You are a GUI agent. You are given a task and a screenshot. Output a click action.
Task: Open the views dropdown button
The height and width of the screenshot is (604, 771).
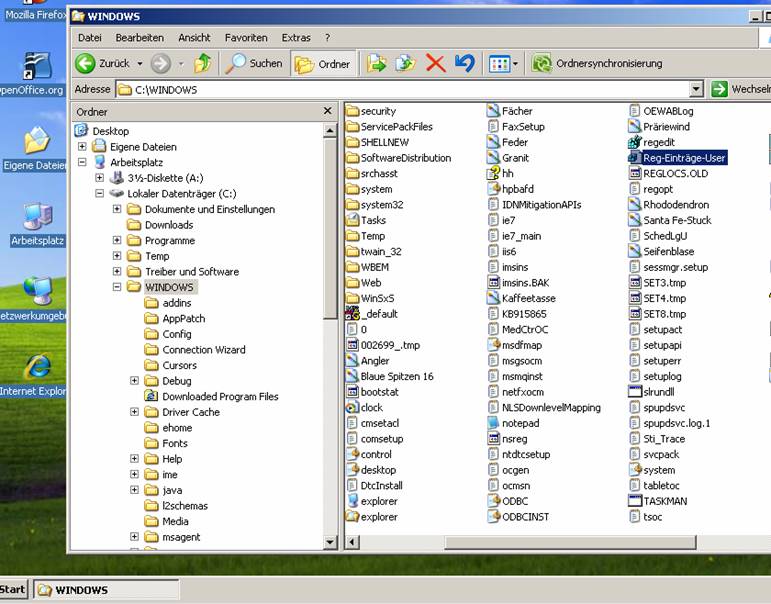tap(503, 63)
